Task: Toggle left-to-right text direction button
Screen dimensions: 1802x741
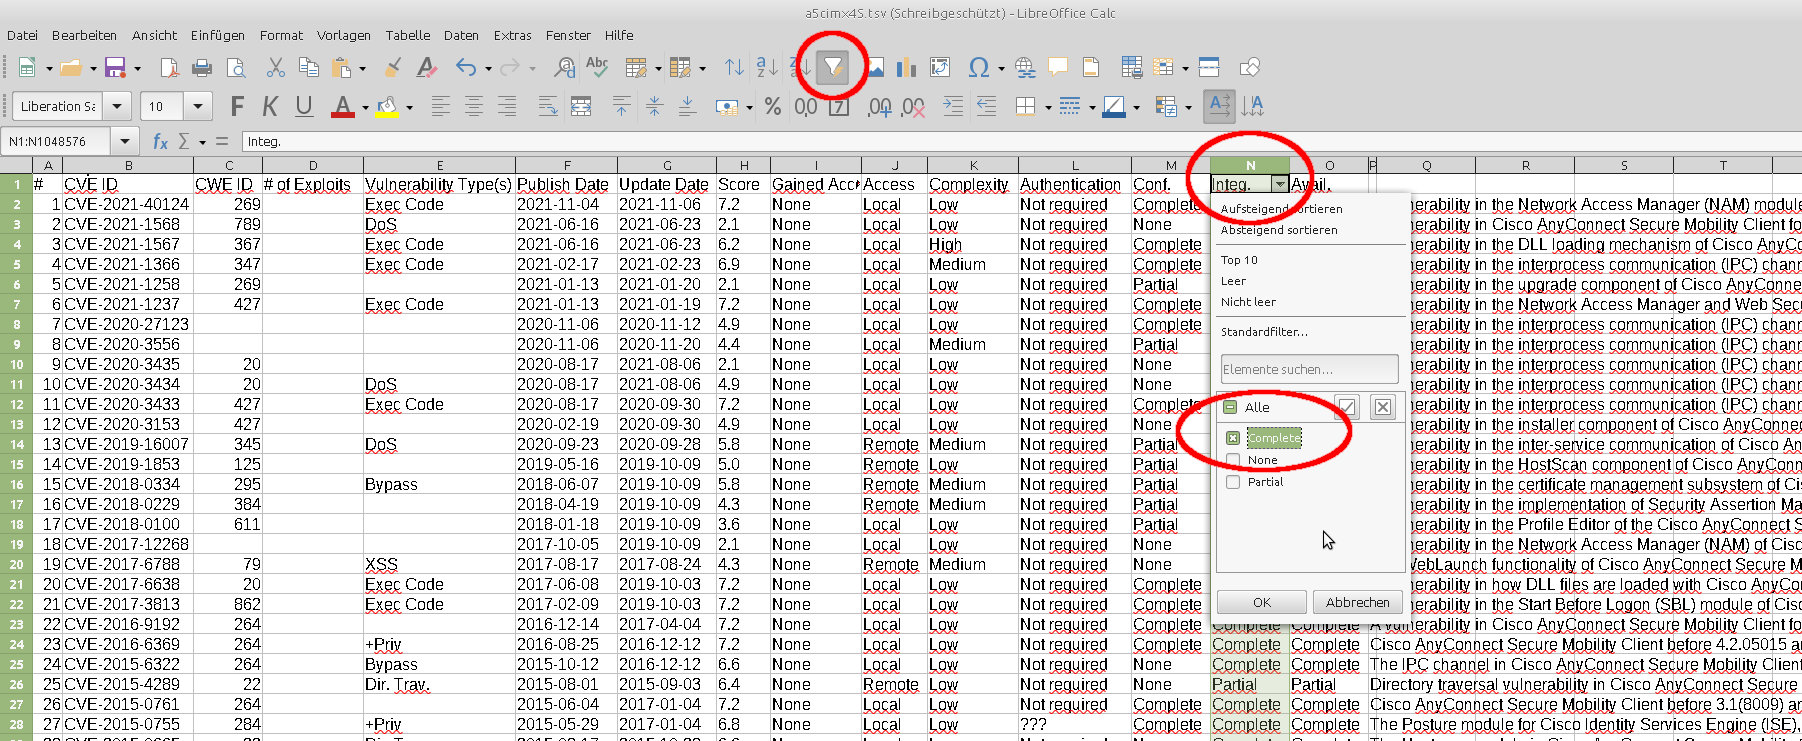Action: coord(1219,106)
